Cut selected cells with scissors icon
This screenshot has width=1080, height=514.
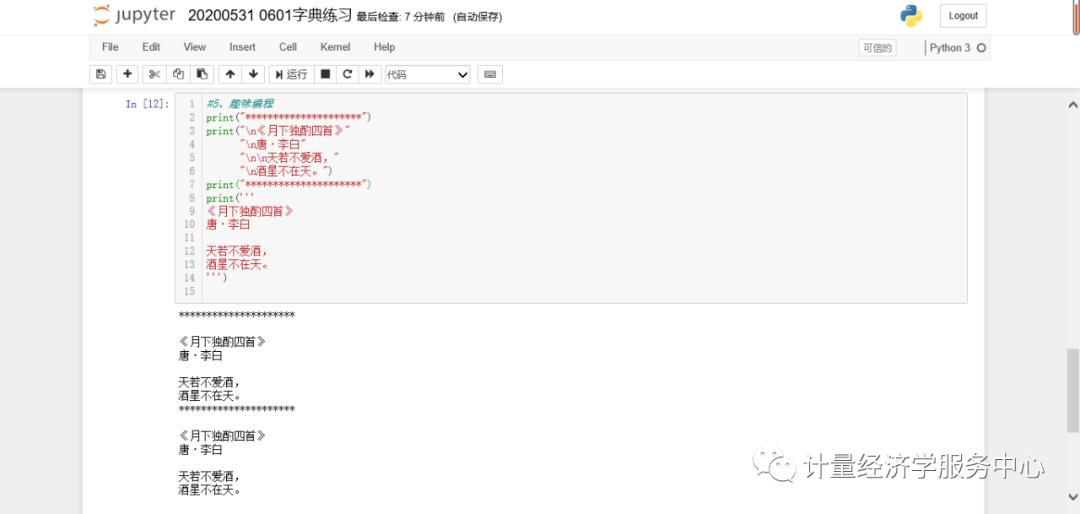click(155, 74)
